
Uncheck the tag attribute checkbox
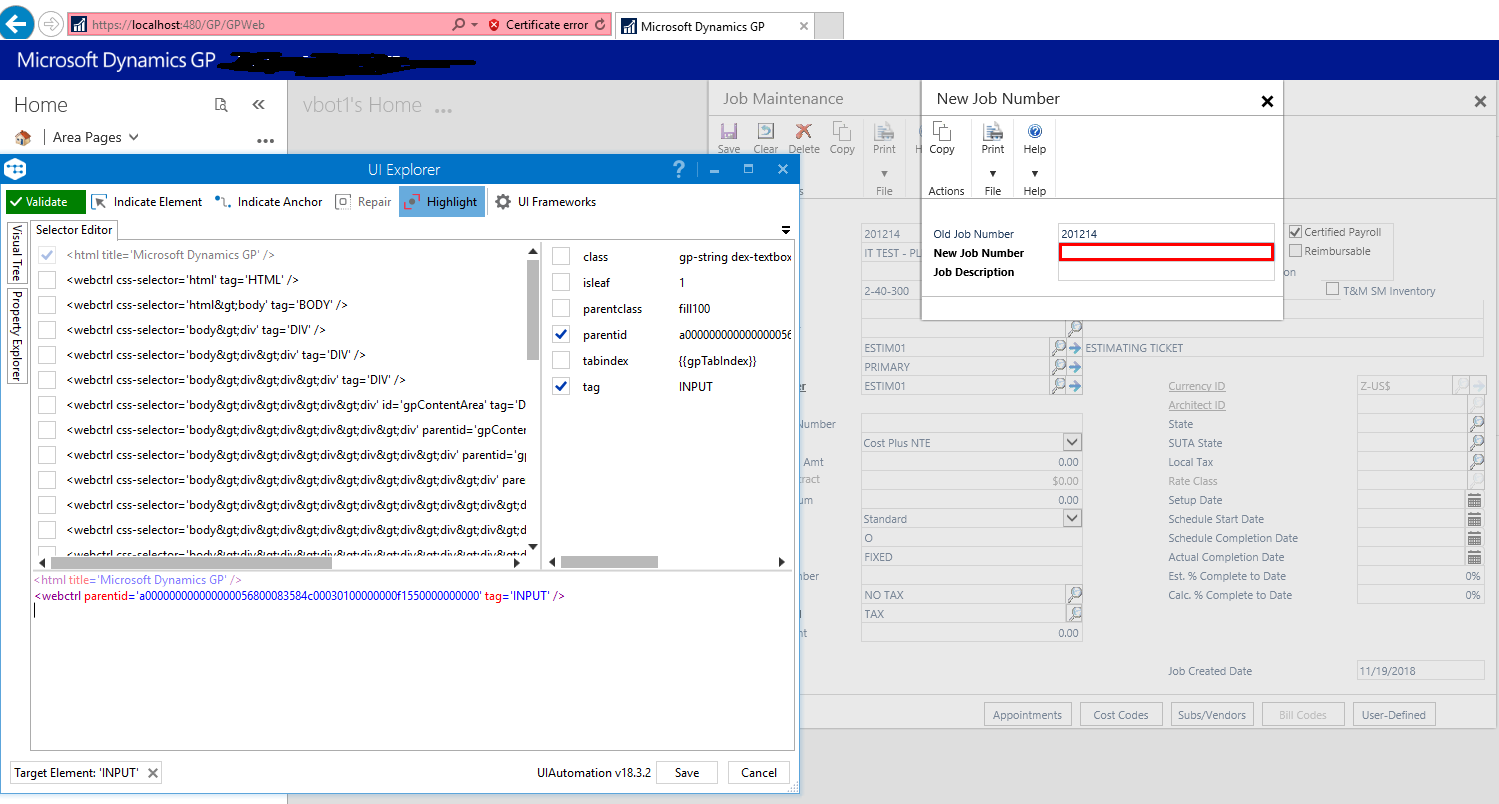click(x=561, y=387)
